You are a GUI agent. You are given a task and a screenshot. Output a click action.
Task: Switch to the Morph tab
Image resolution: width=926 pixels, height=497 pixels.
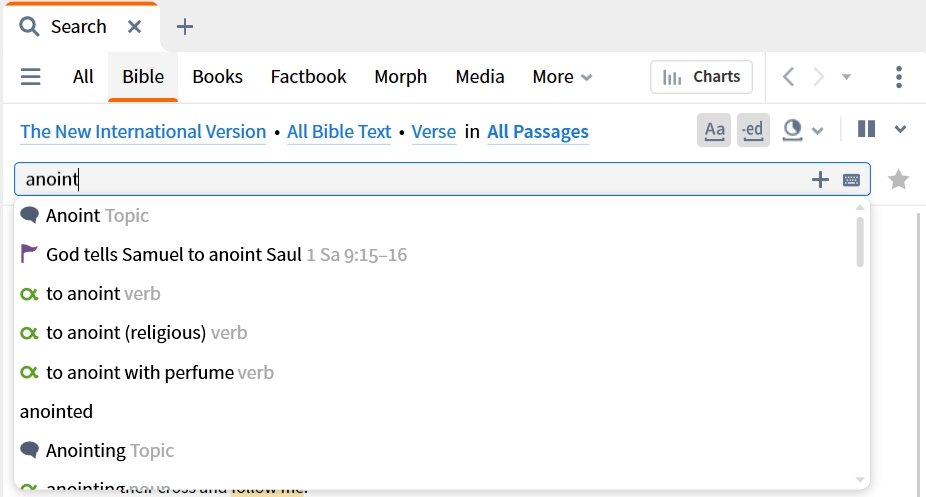(400, 77)
